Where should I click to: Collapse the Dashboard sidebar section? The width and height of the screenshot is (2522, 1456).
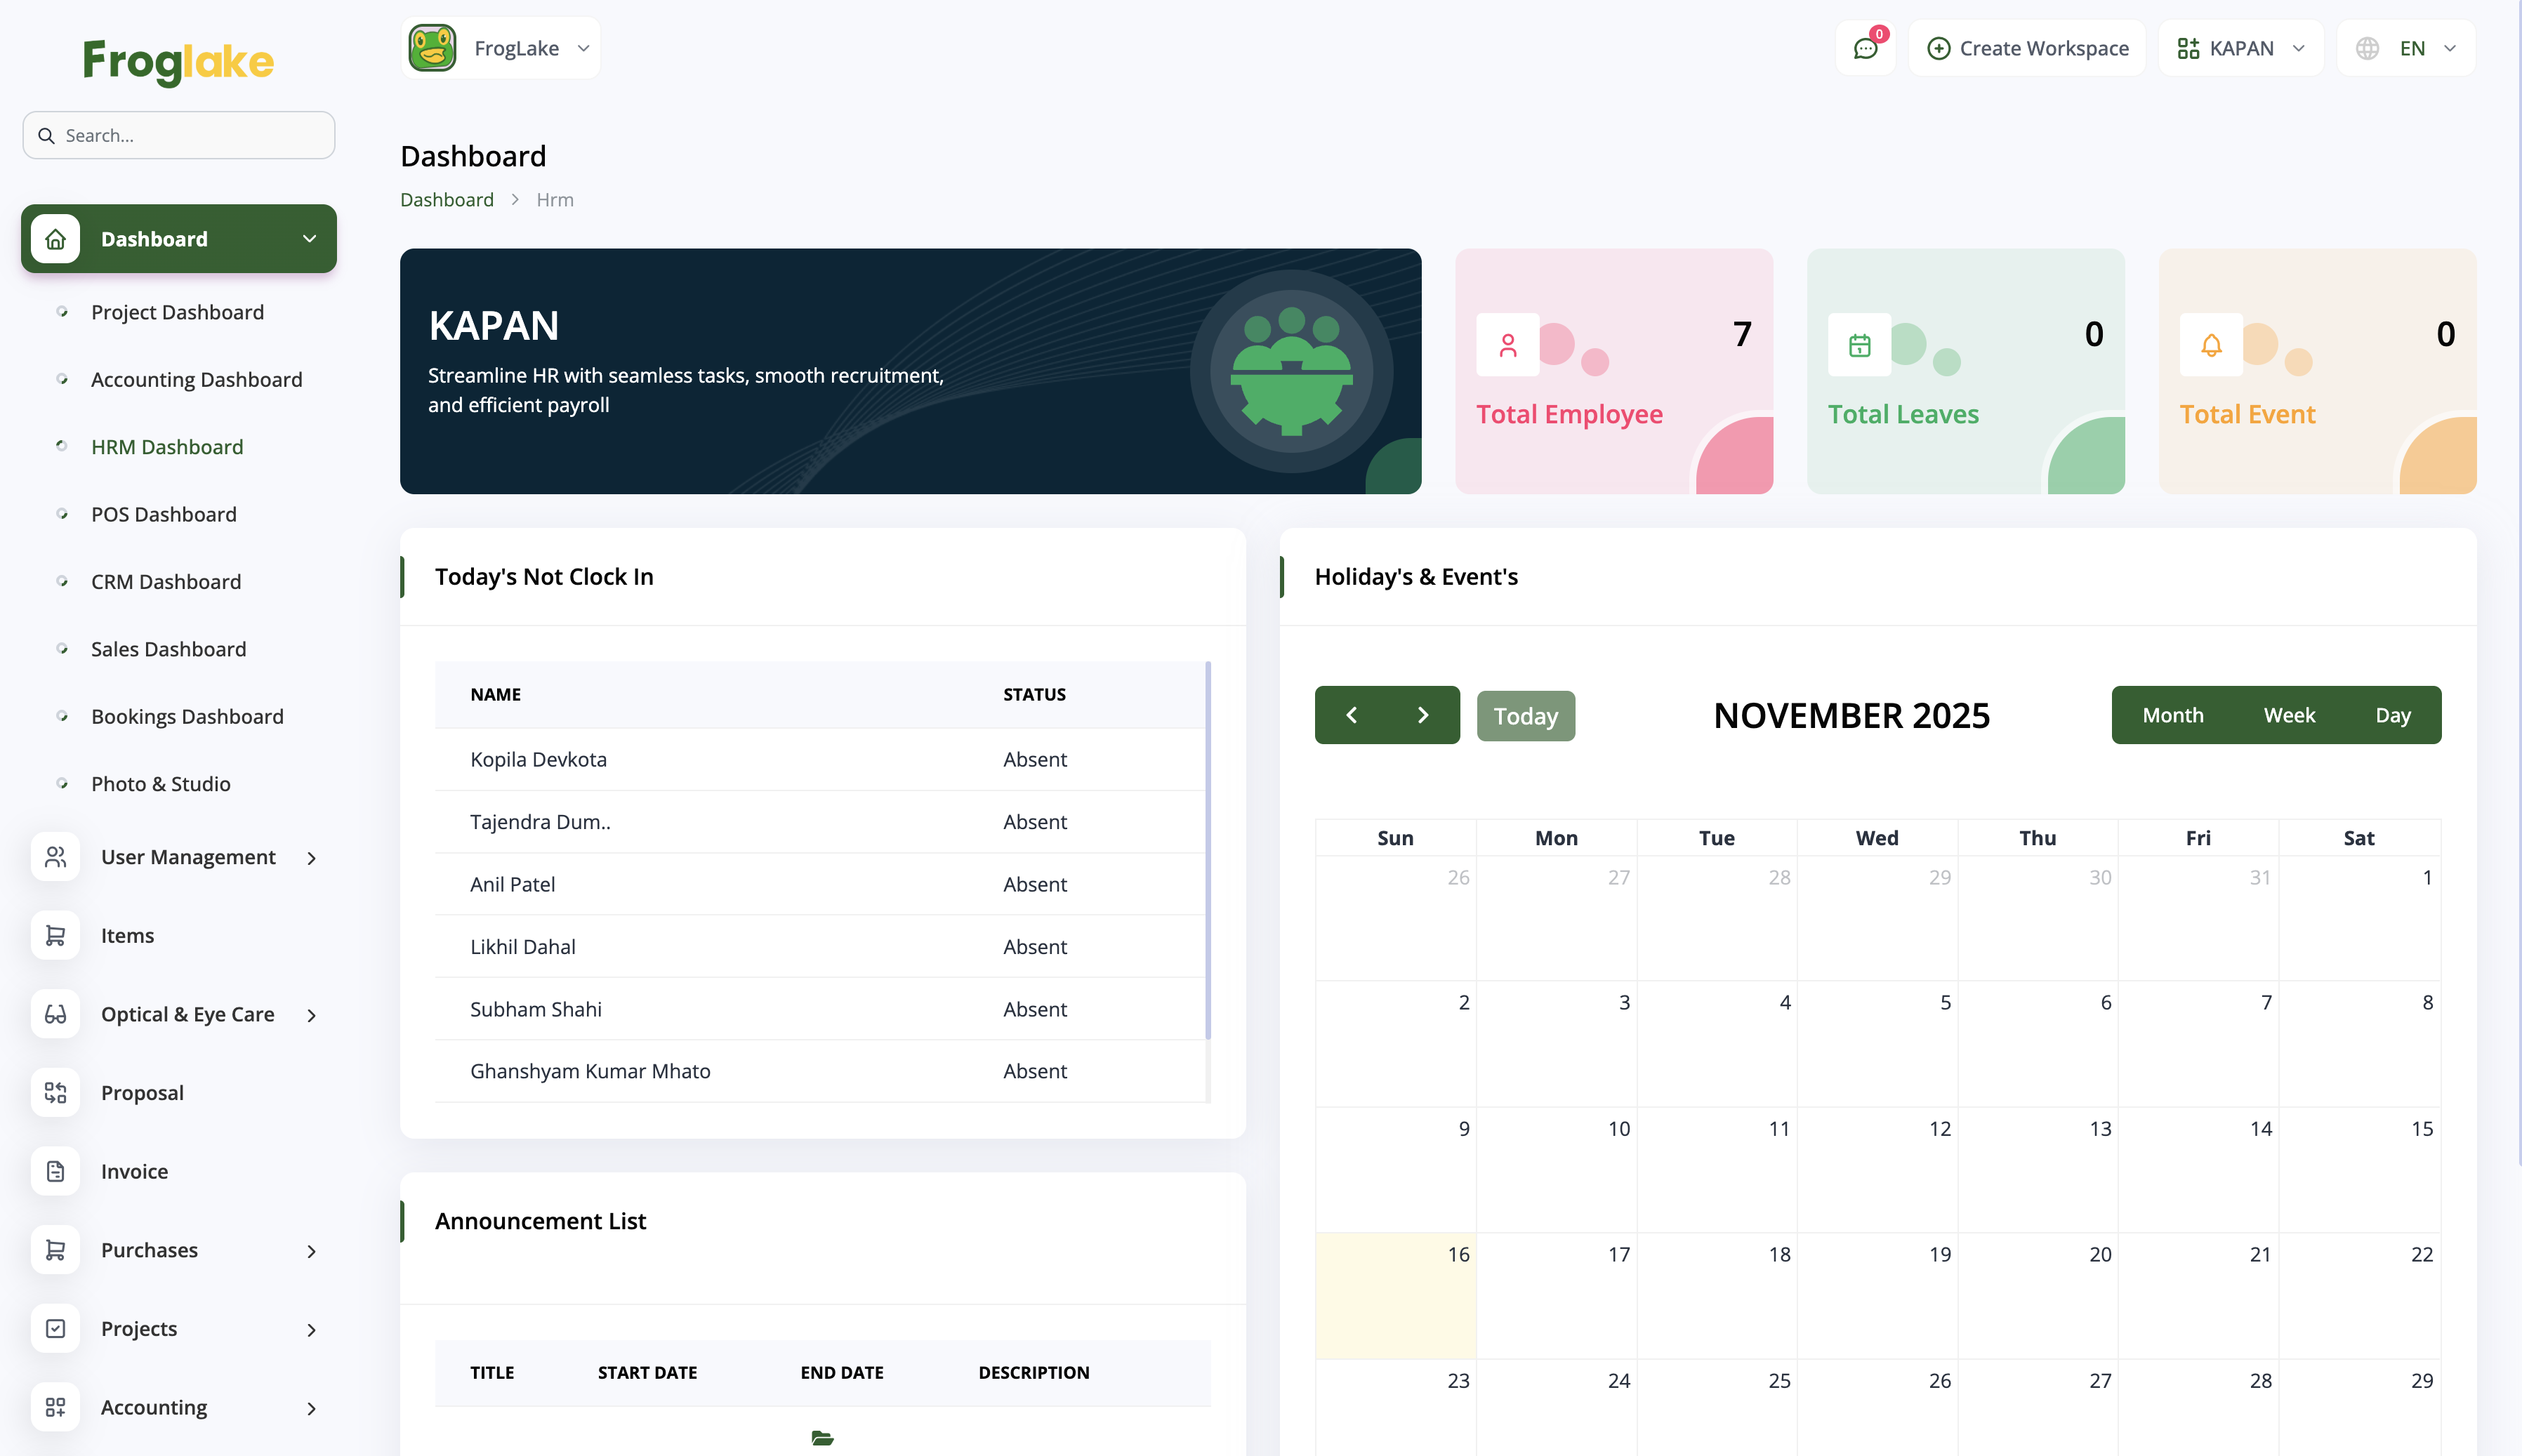point(309,239)
